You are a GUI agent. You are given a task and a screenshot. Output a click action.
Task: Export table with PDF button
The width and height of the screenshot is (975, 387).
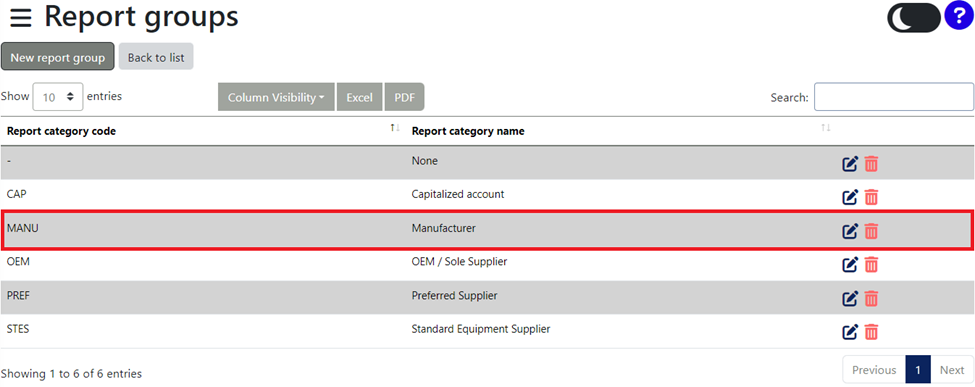point(404,97)
